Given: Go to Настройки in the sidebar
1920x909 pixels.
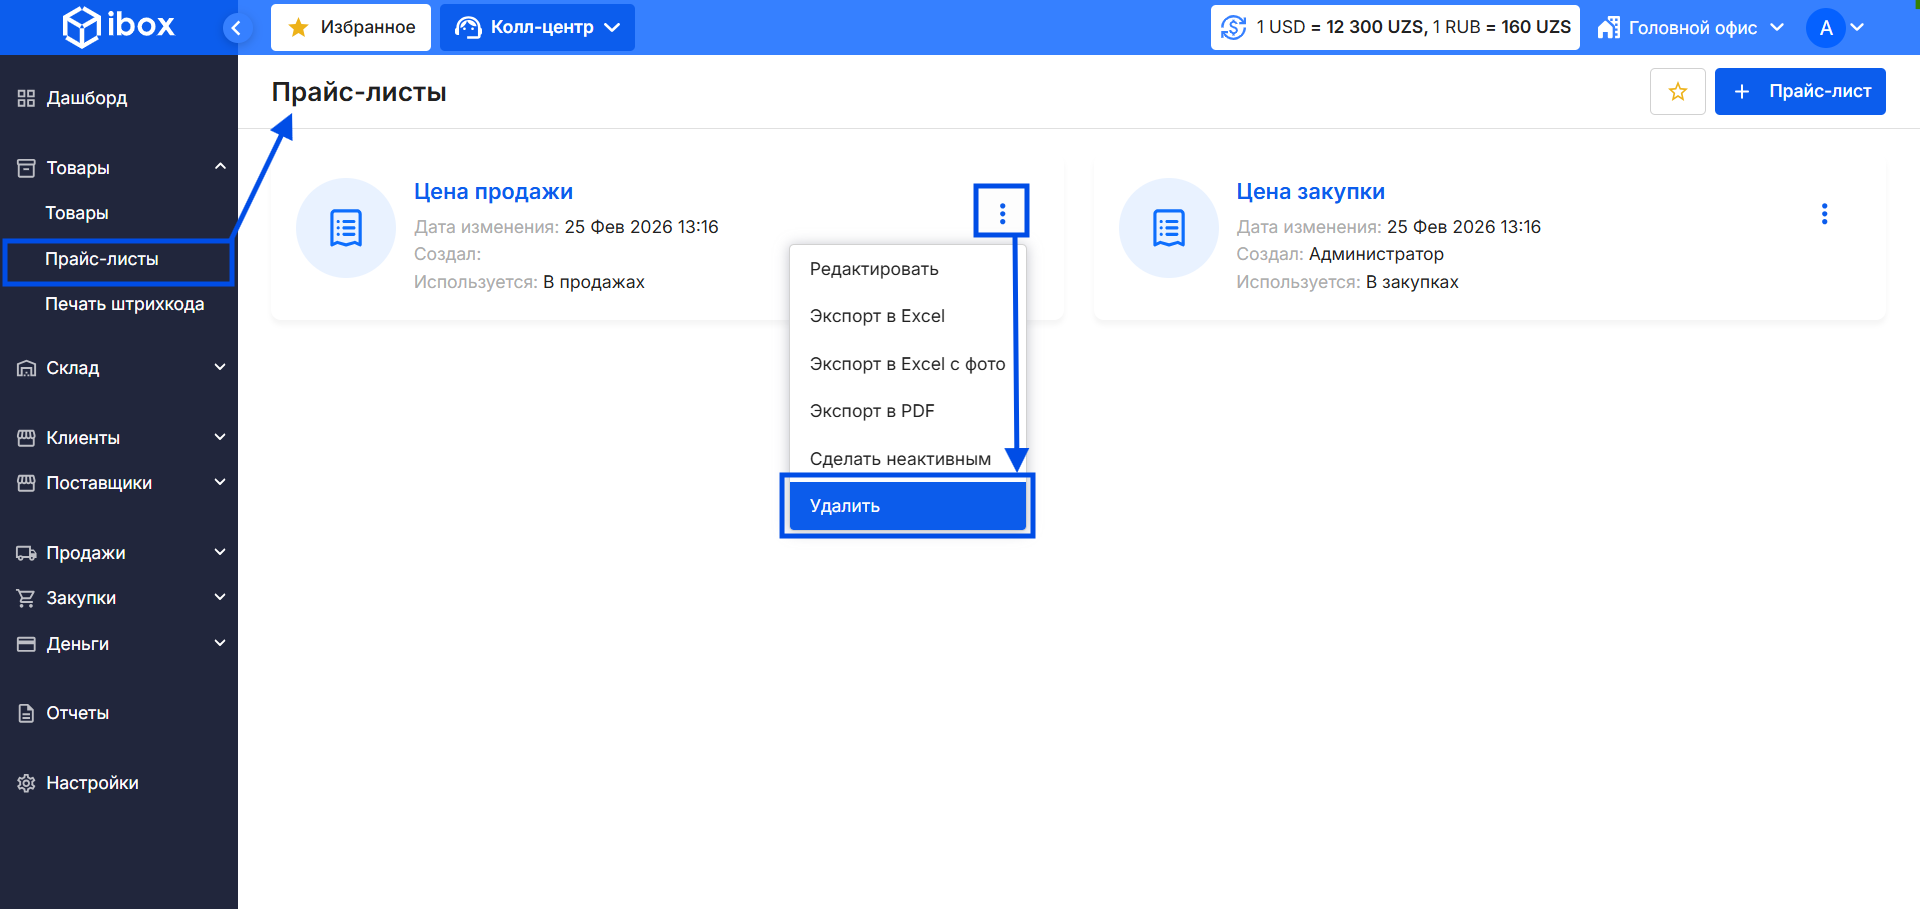Looking at the screenshot, I should pos(92,783).
